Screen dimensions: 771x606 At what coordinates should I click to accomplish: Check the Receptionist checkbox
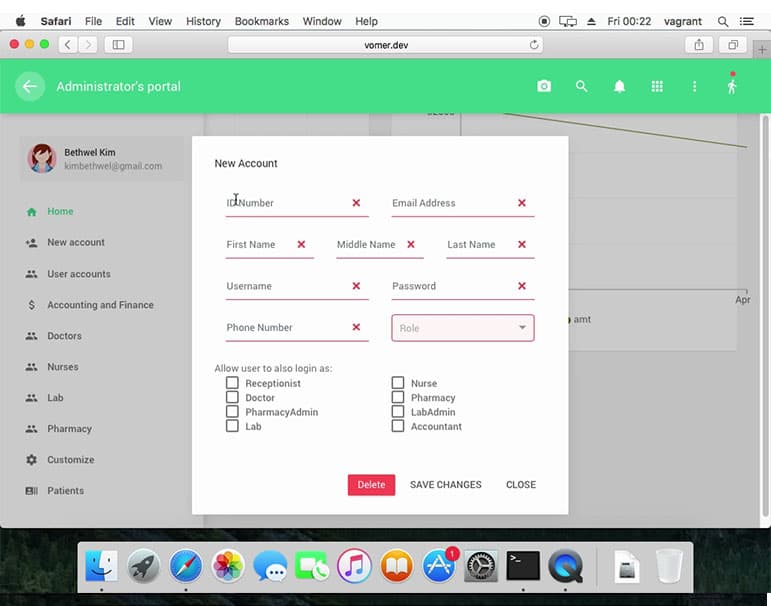(x=232, y=383)
